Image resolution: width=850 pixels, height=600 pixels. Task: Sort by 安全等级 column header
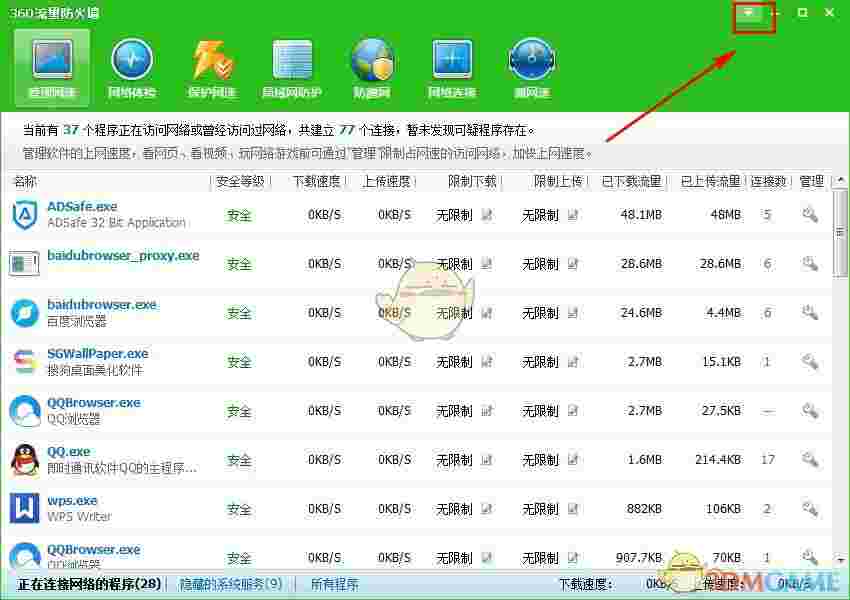pyautogui.click(x=240, y=182)
